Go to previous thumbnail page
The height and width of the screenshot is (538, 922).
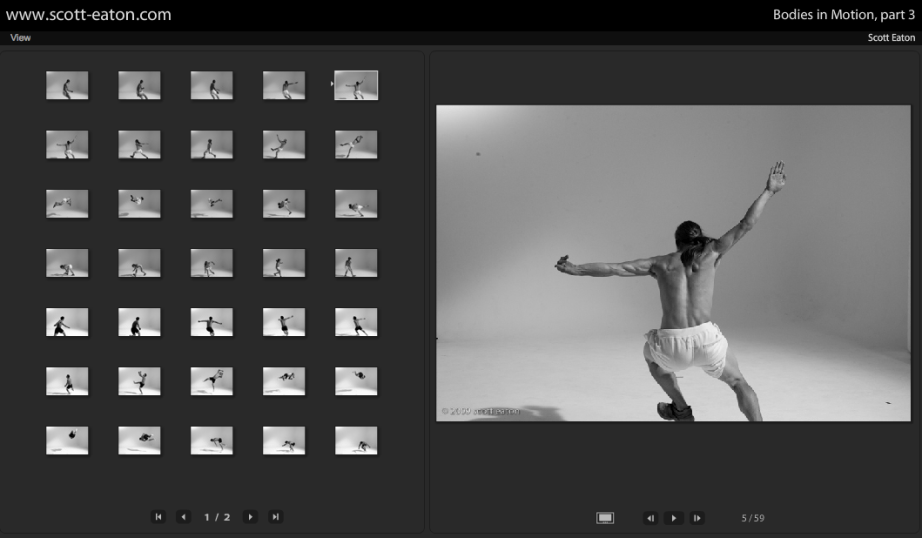[x=183, y=517]
